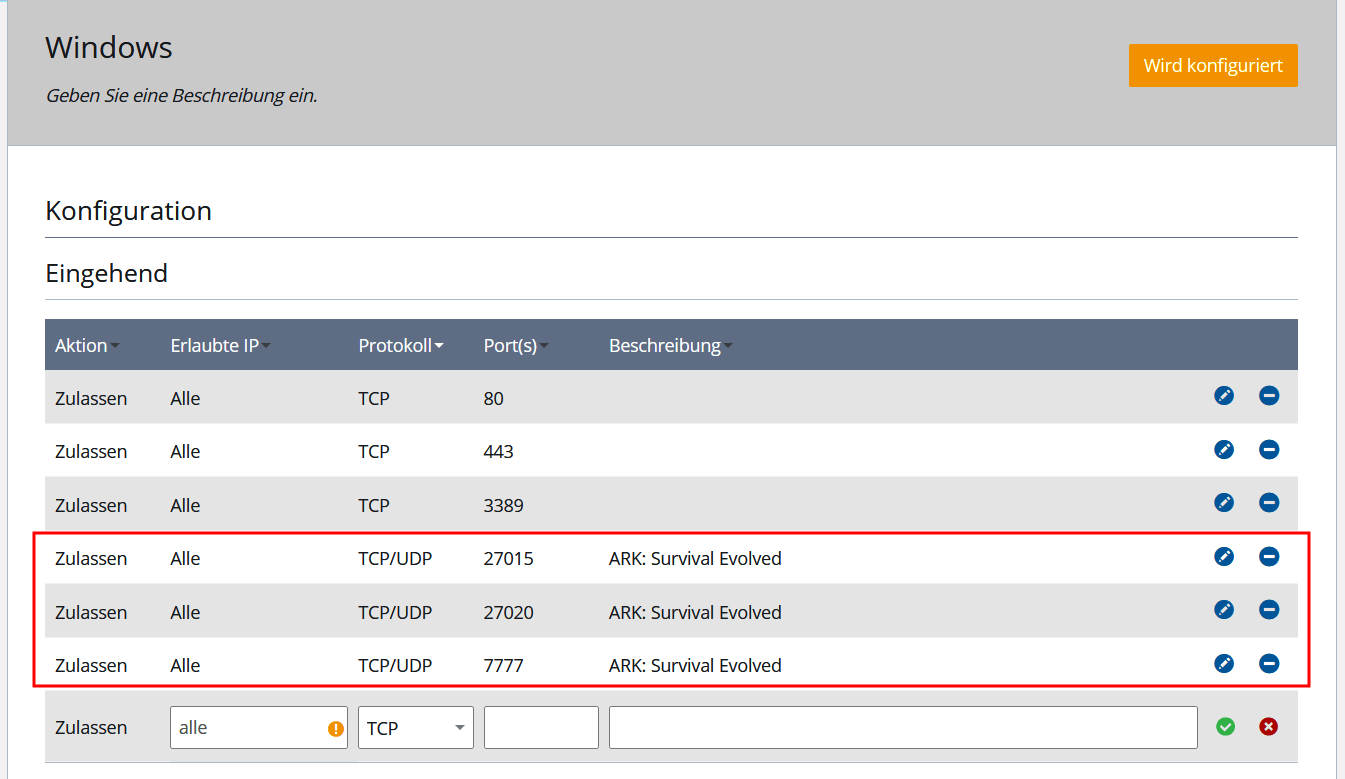
Task: Cancel new rule with red X
Action: point(1269,727)
